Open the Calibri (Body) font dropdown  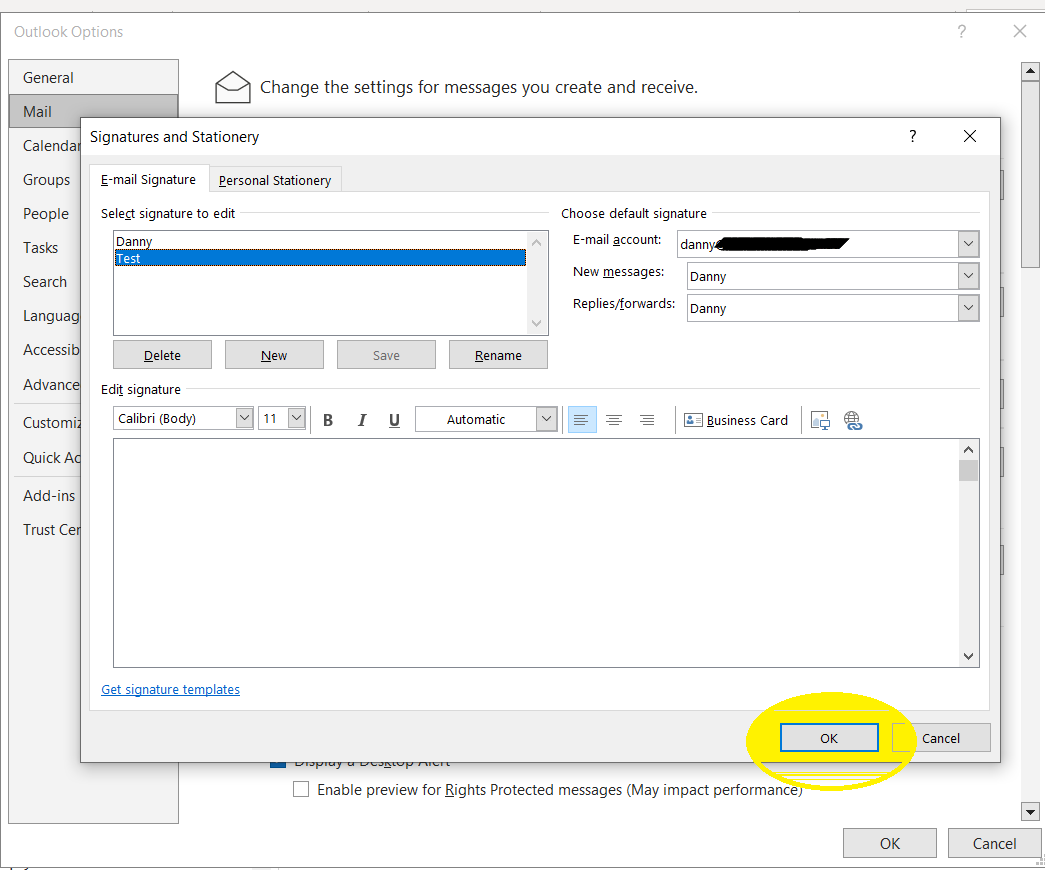pyautogui.click(x=245, y=418)
